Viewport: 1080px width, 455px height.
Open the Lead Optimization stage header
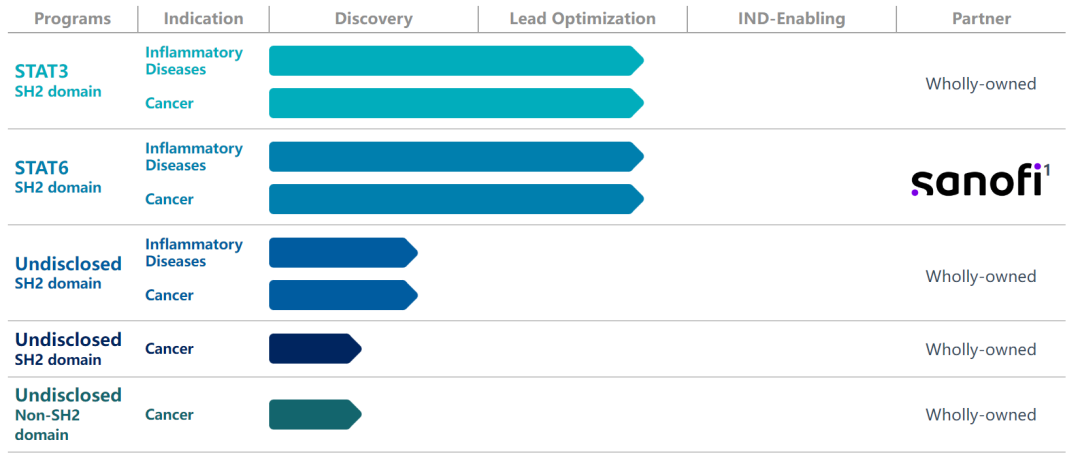coord(582,19)
